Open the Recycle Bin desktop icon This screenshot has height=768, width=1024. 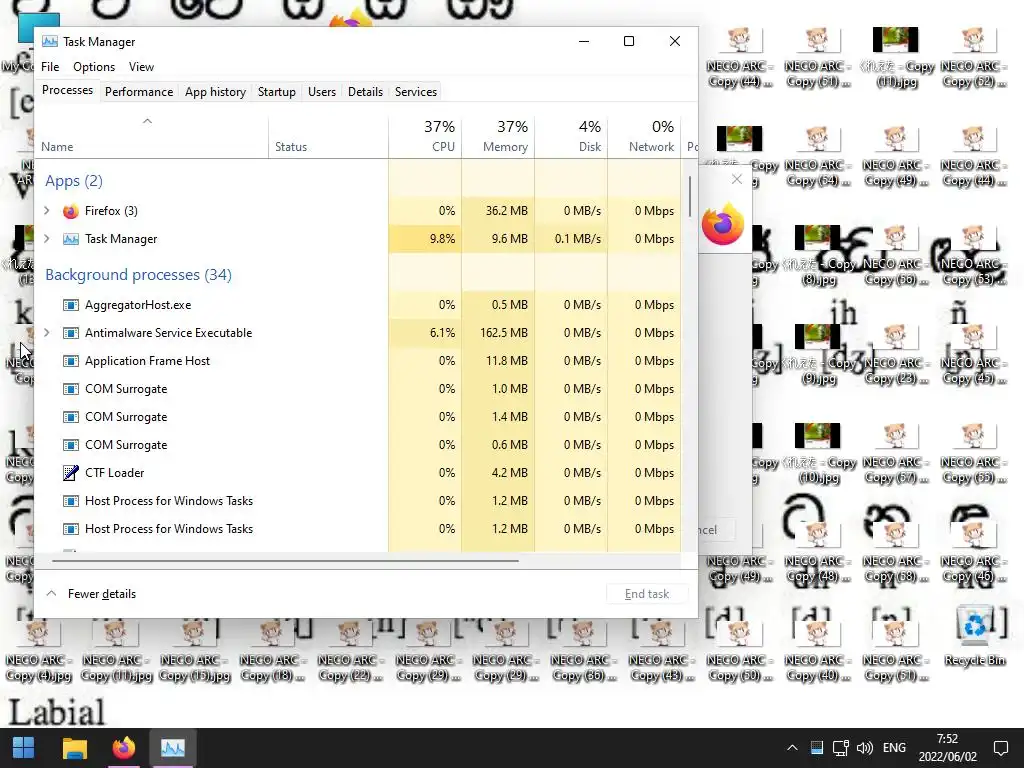[974, 637]
